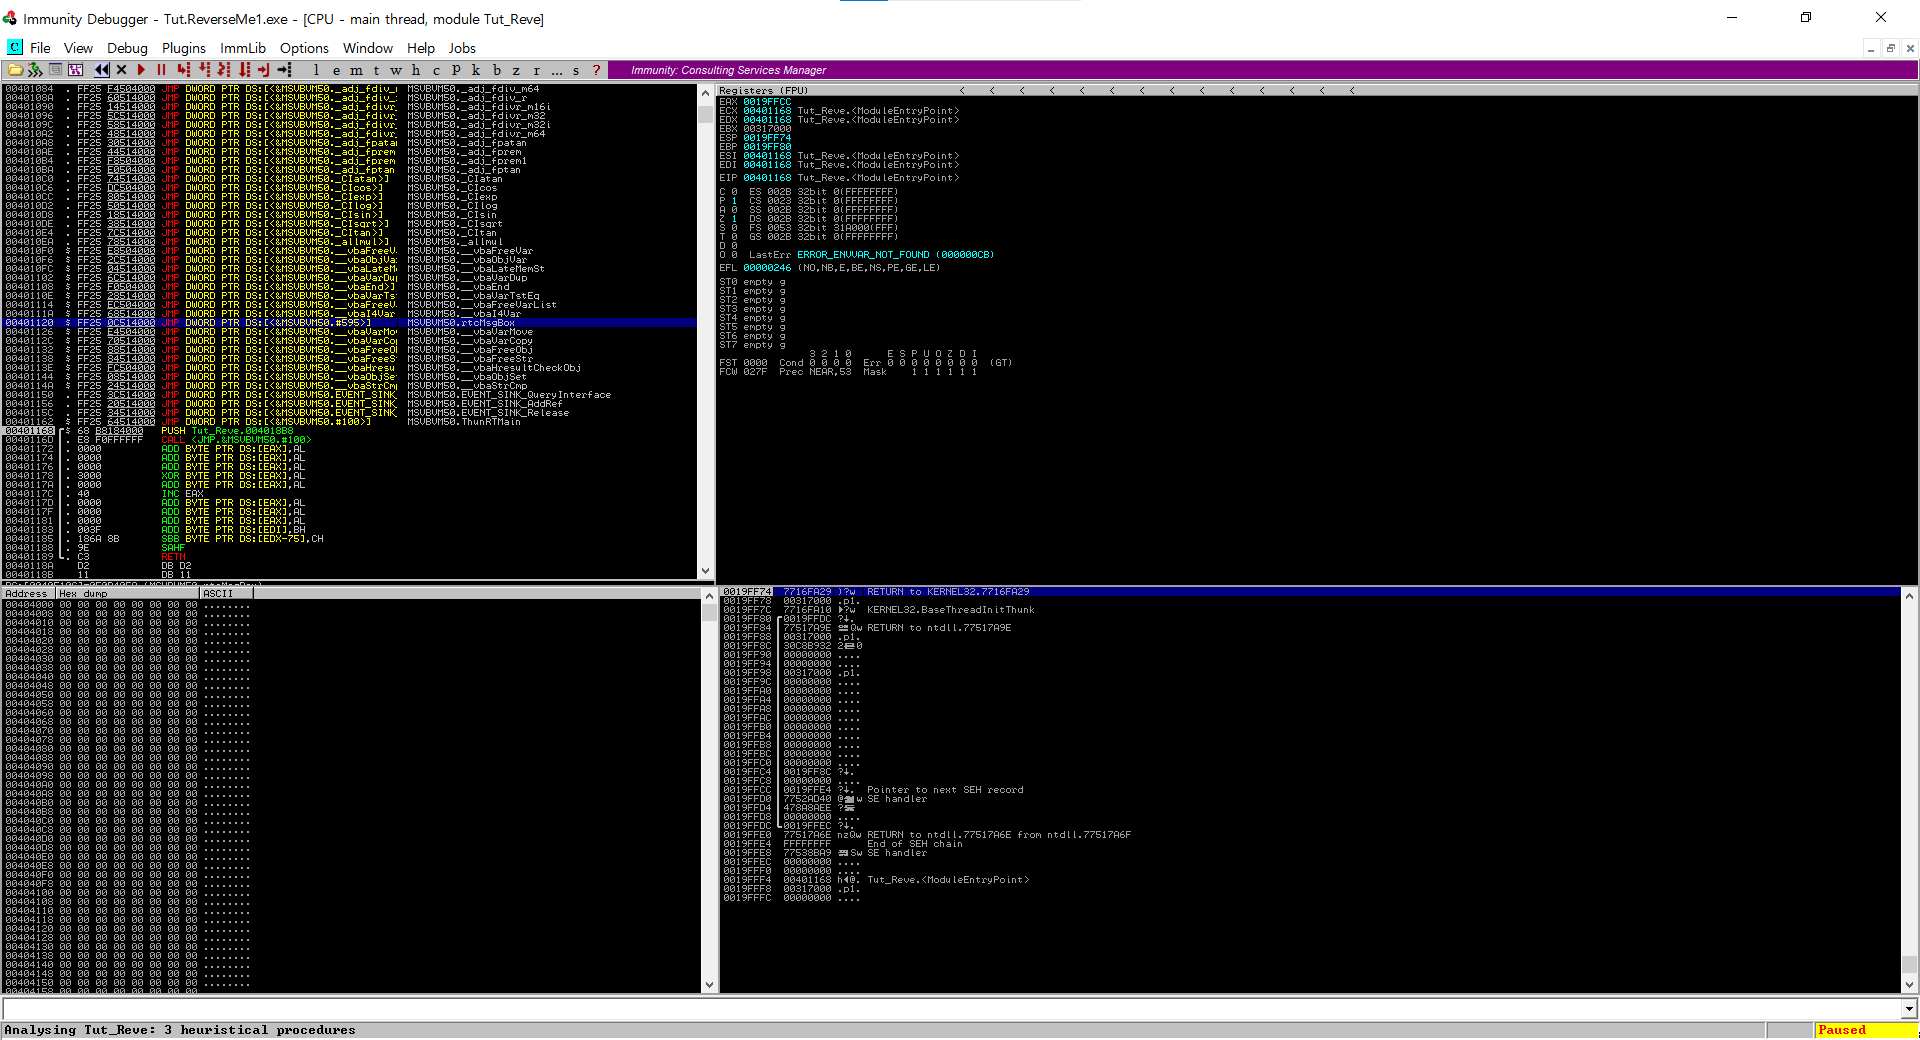Click the Open file folder icon
1920x1040 pixels.
15,70
